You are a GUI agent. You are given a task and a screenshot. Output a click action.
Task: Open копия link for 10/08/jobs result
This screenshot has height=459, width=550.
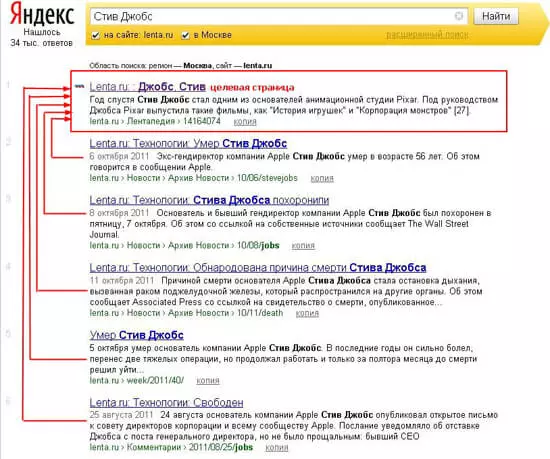[303, 245]
